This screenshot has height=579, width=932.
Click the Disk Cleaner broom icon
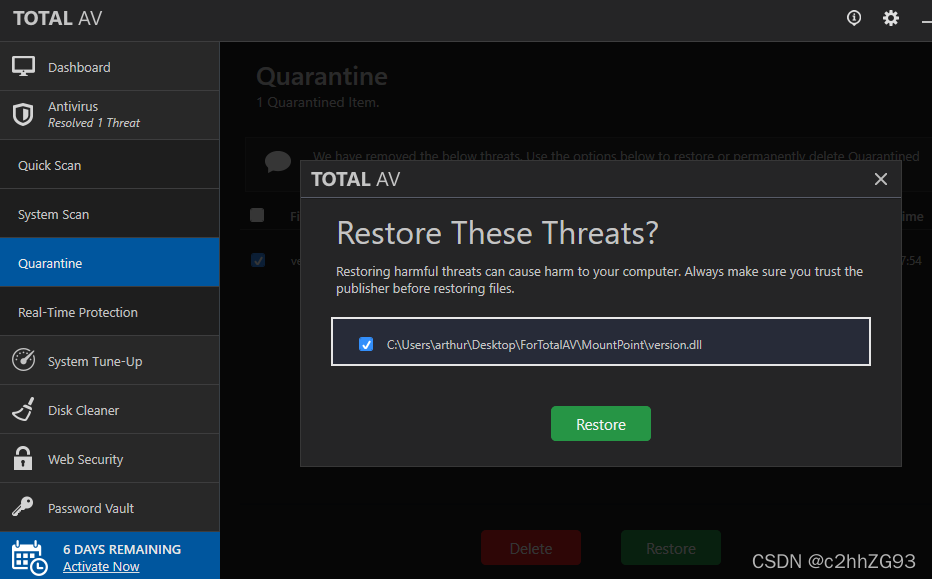[x=23, y=410]
